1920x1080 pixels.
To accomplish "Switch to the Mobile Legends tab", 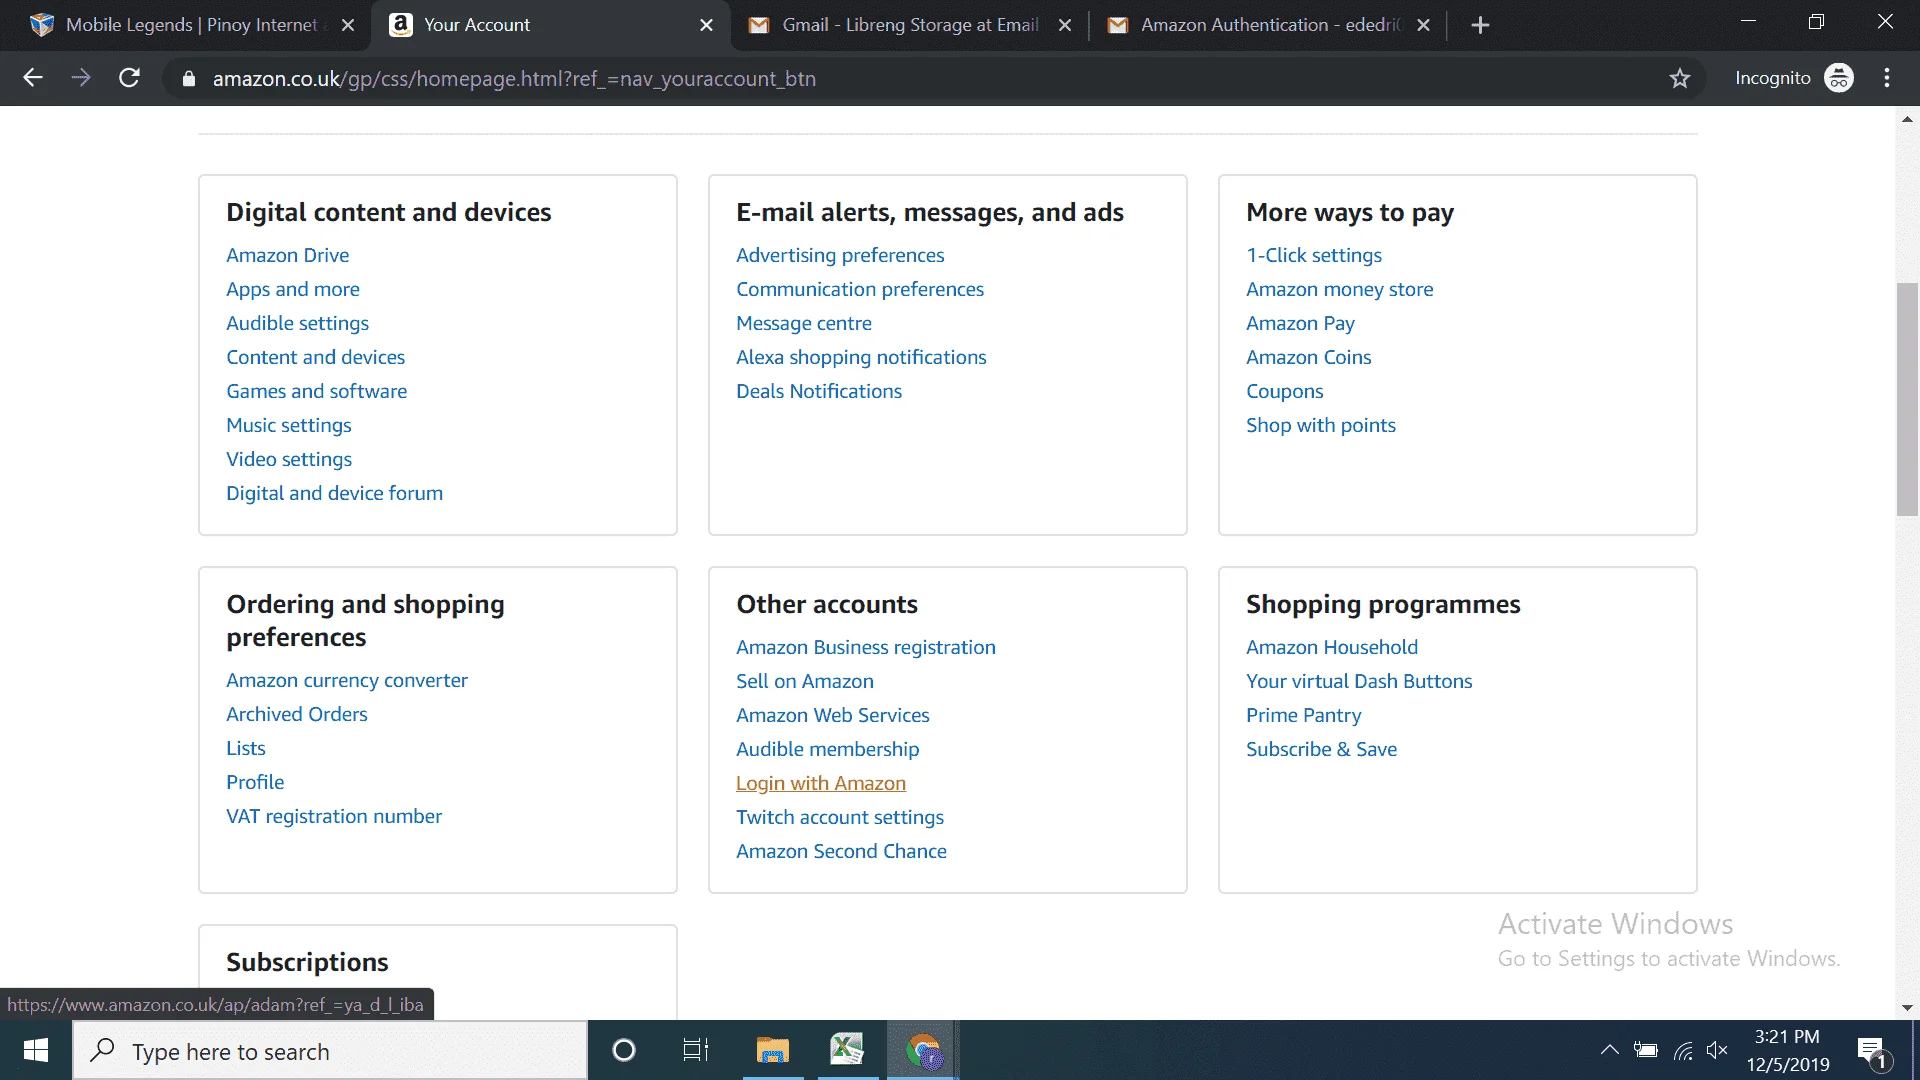I will [x=191, y=25].
